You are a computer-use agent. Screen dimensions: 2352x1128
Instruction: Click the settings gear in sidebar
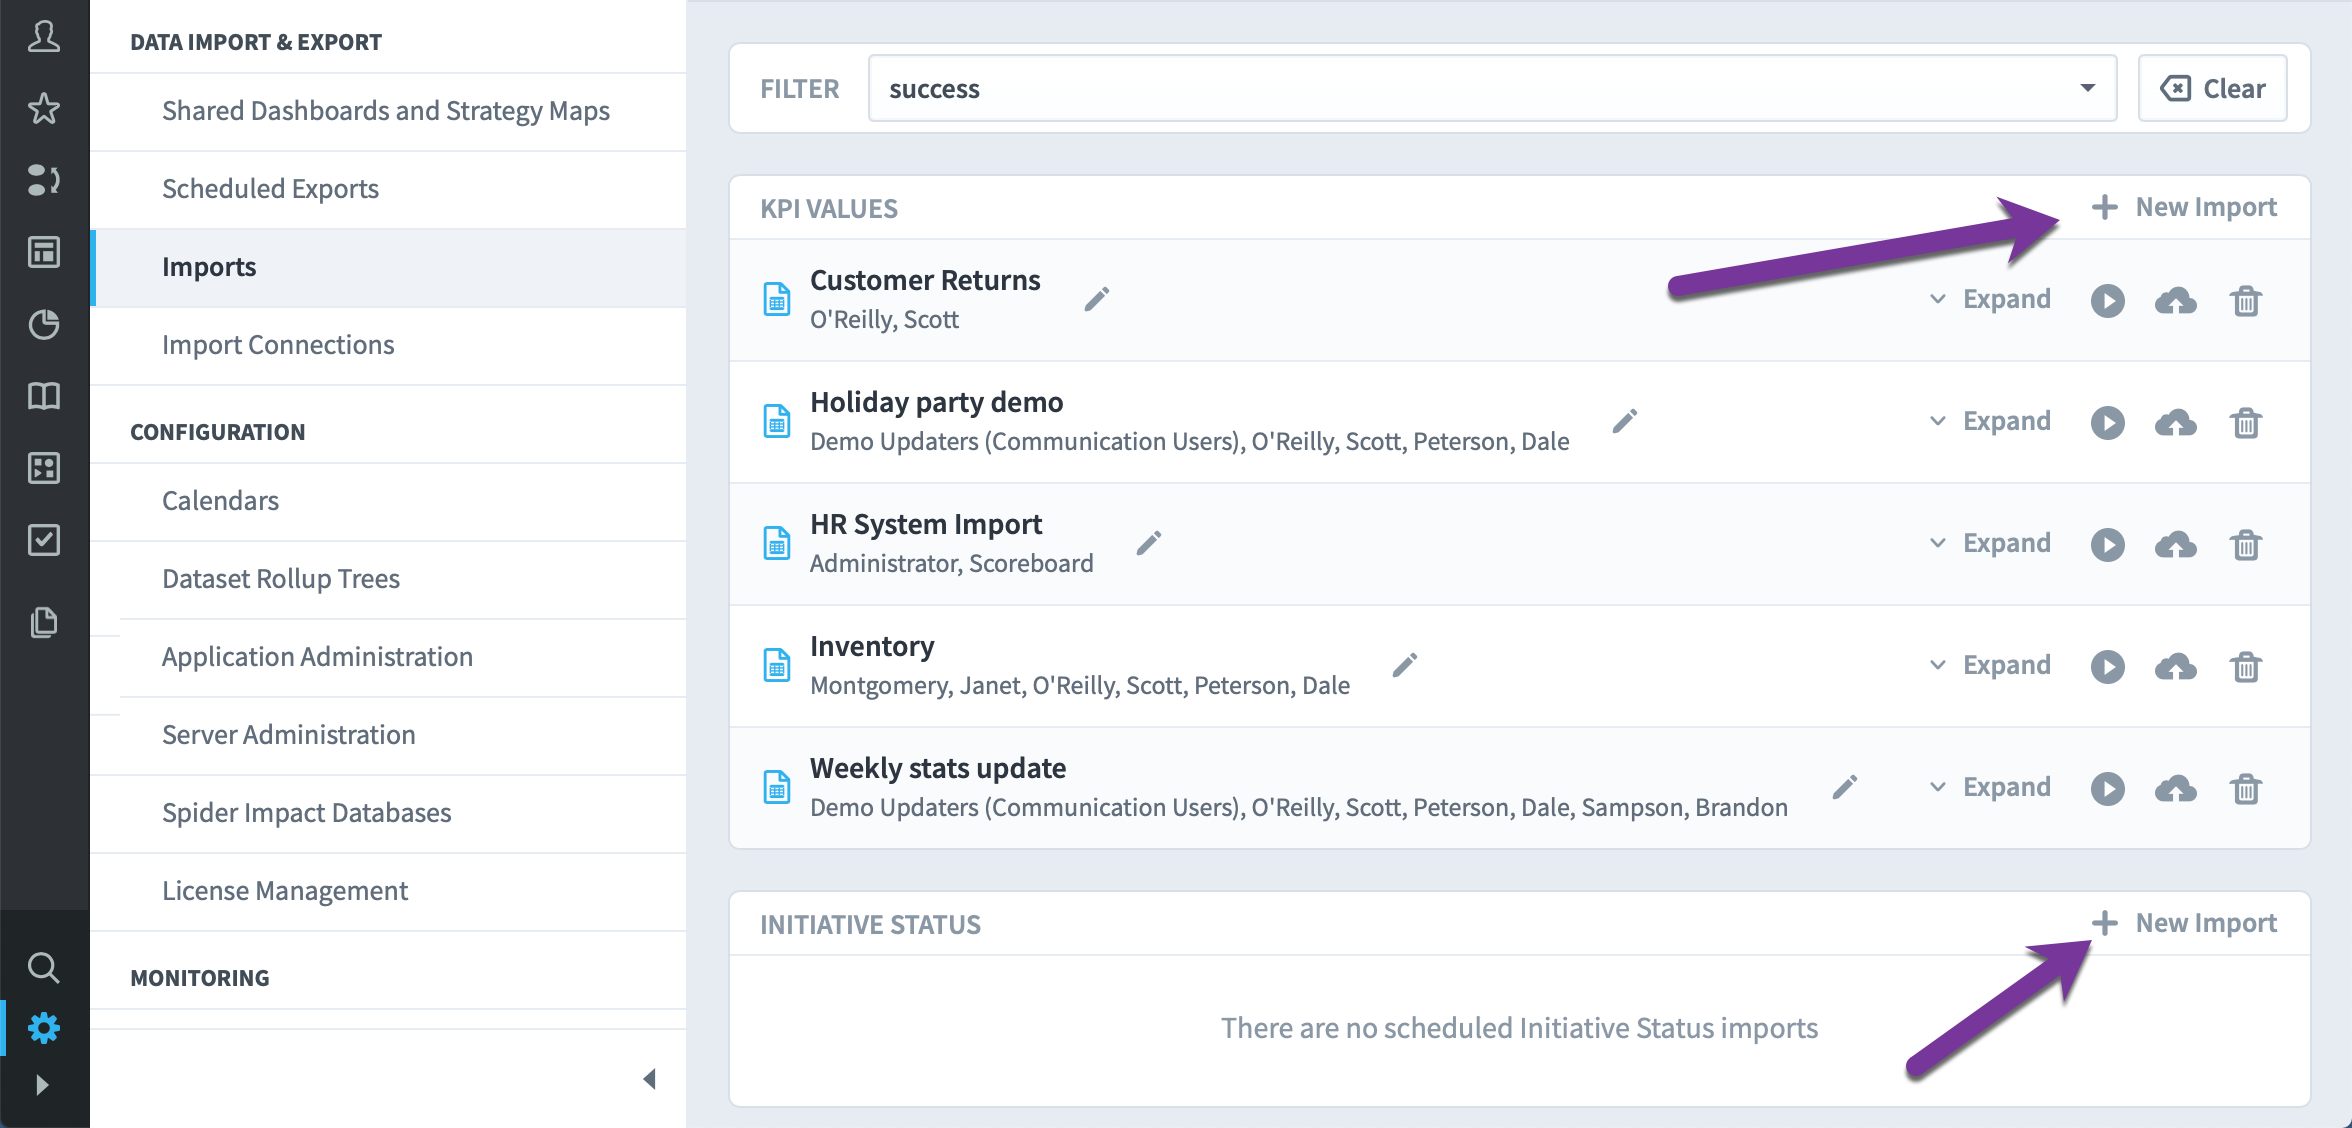point(43,1028)
